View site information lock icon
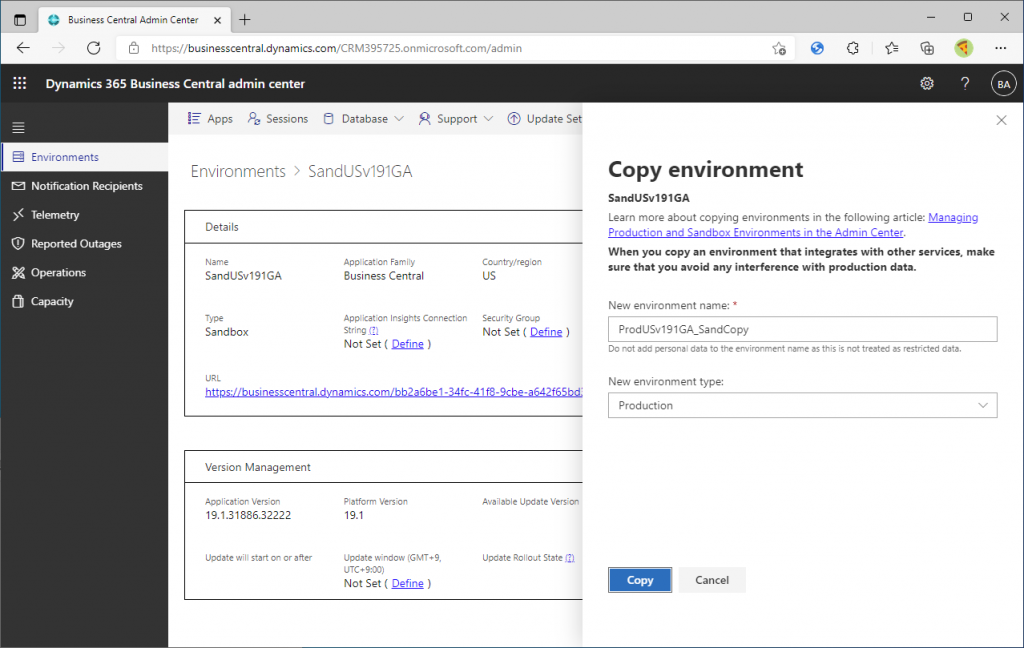 tap(134, 48)
